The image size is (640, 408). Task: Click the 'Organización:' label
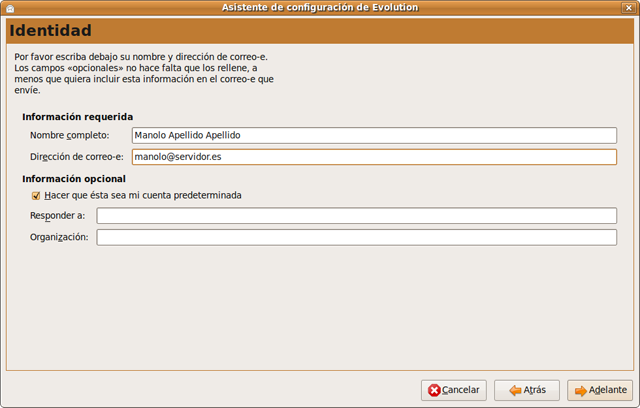(x=59, y=237)
